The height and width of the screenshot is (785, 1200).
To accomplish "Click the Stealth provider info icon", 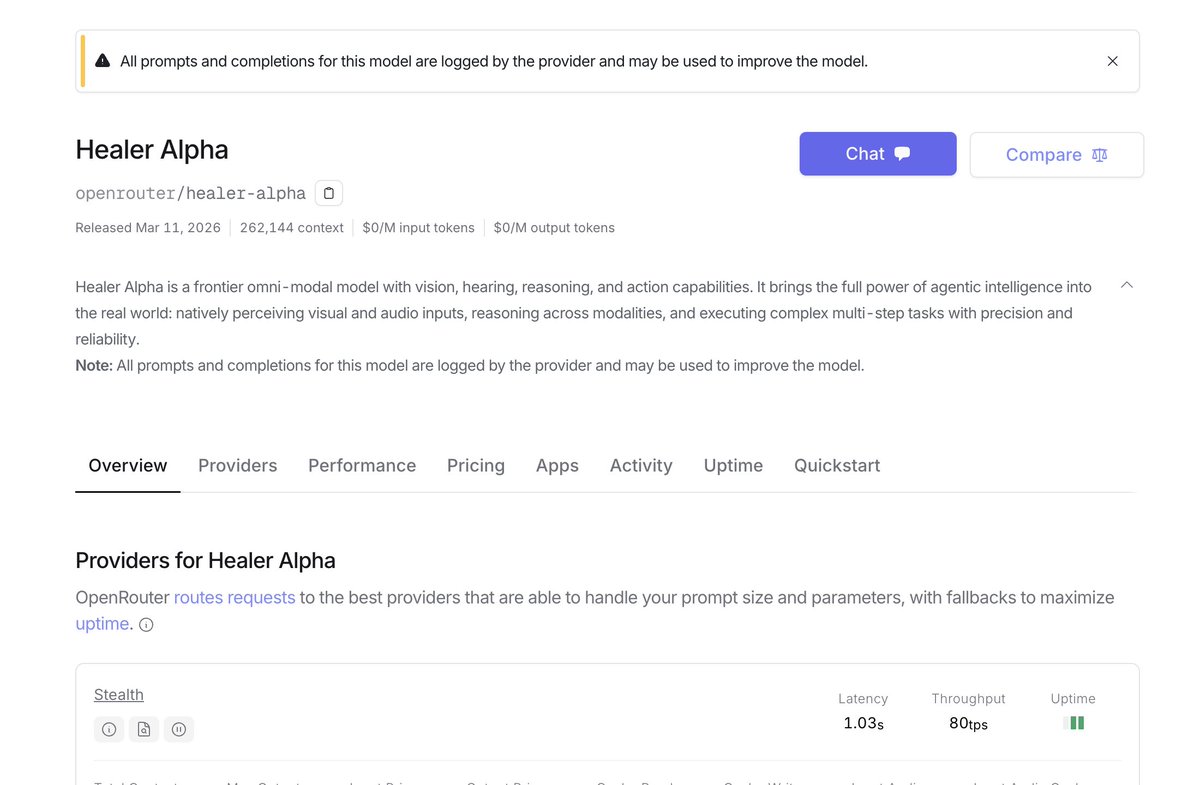I will 109,729.
